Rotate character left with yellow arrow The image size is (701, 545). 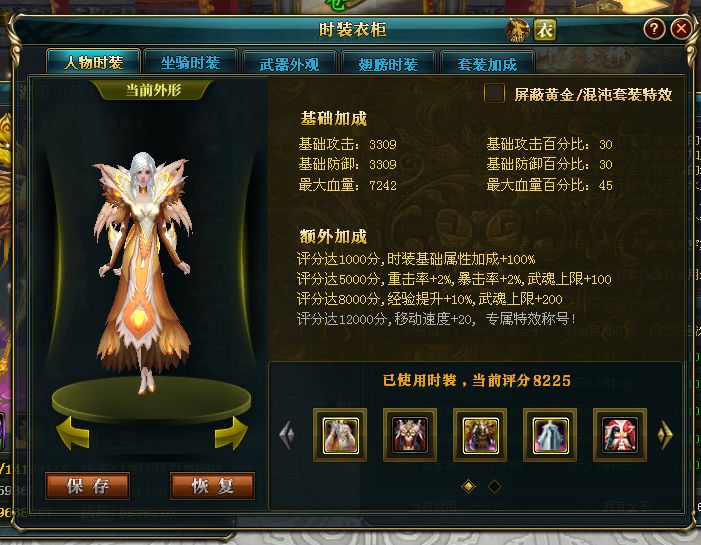pos(73,433)
